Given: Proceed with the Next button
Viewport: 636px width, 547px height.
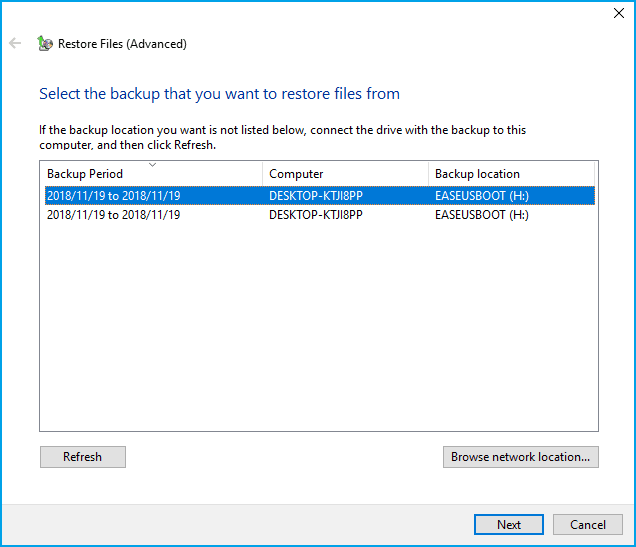Looking at the screenshot, I should pyautogui.click(x=509, y=525).
